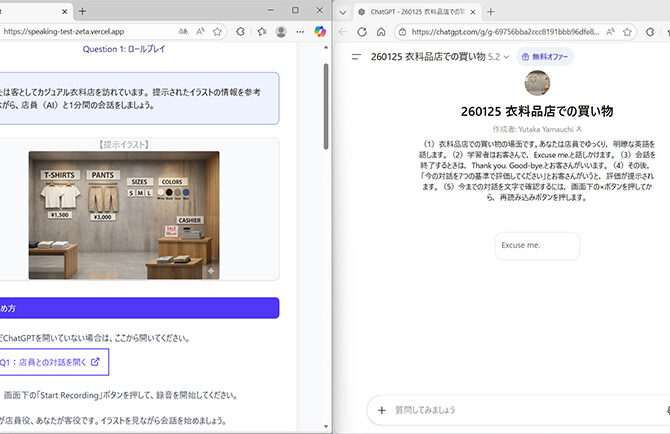Click the GPT profile avatar image
Image resolution: width=670 pixels, height=434 pixels.
click(x=537, y=83)
